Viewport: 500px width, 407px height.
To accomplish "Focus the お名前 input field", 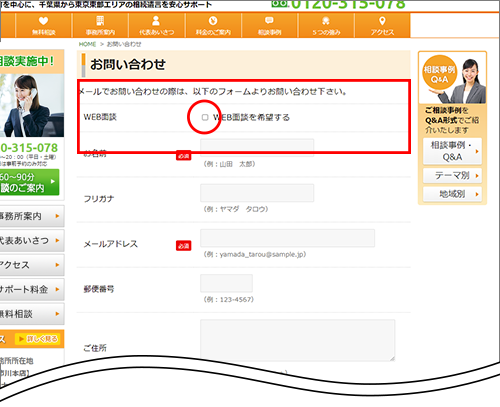I will pyautogui.click(x=257, y=148).
